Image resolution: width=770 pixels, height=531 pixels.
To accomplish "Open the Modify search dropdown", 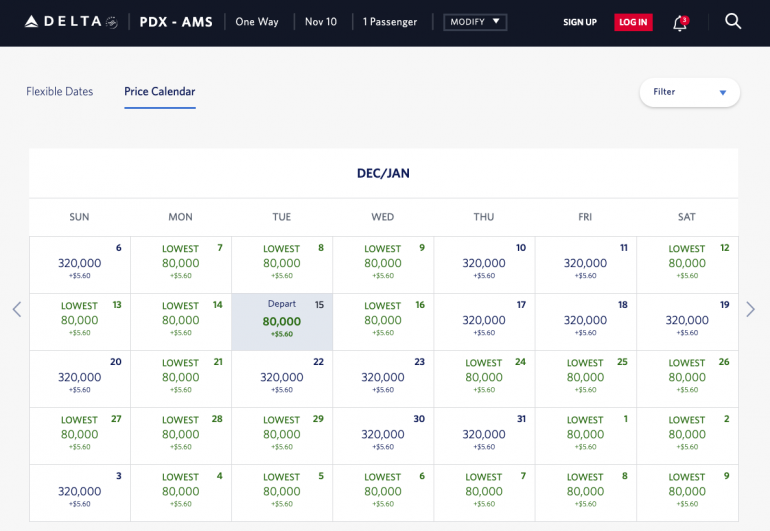I will 475,22.
